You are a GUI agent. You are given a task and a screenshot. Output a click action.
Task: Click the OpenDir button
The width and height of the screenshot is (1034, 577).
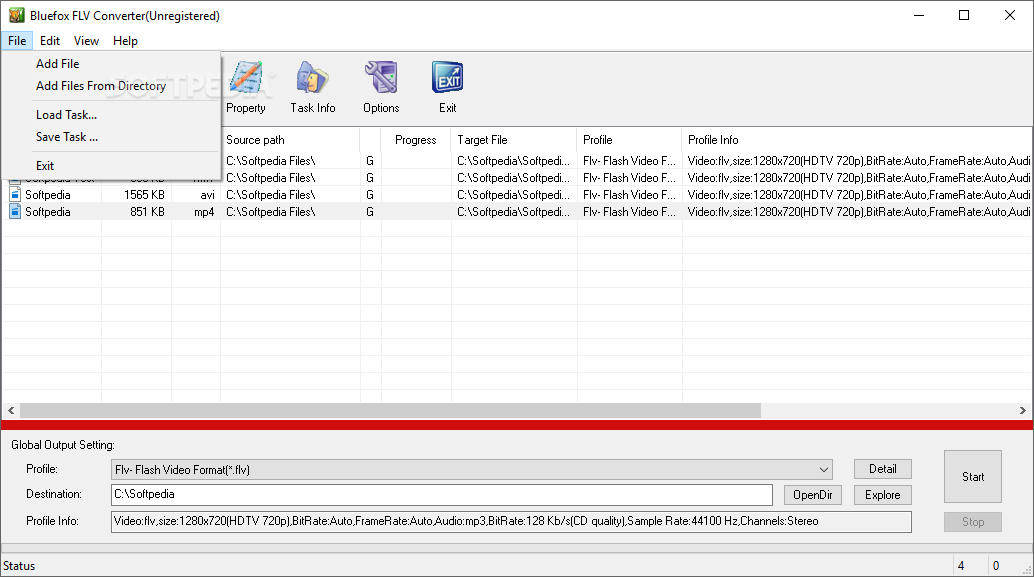pyautogui.click(x=812, y=495)
